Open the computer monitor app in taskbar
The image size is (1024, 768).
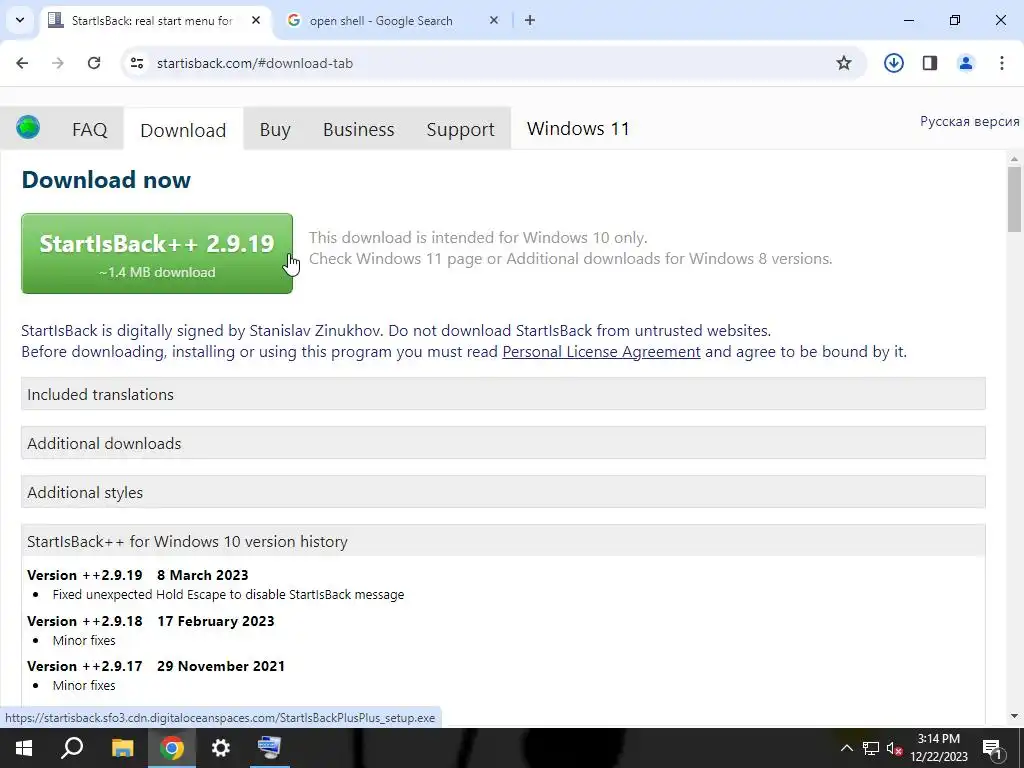269,748
